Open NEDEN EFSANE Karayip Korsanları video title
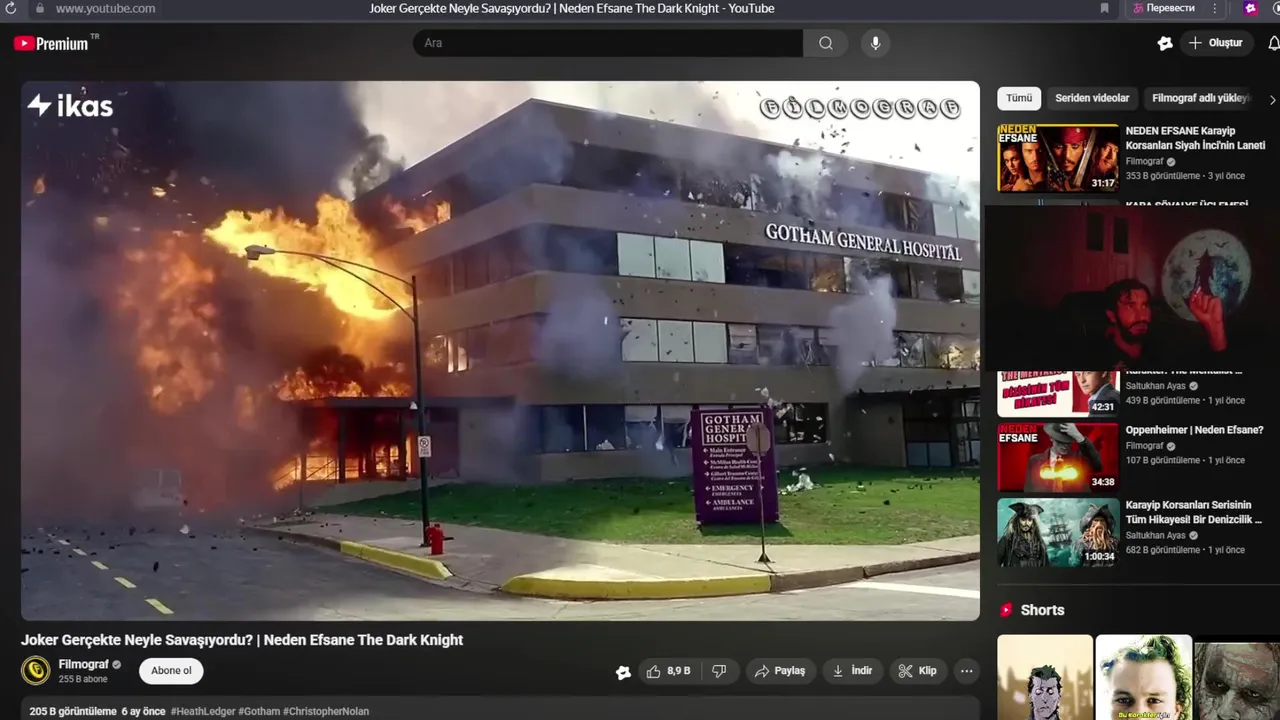Screen dimensions: 1280x720 click(x=1195, y=138)
